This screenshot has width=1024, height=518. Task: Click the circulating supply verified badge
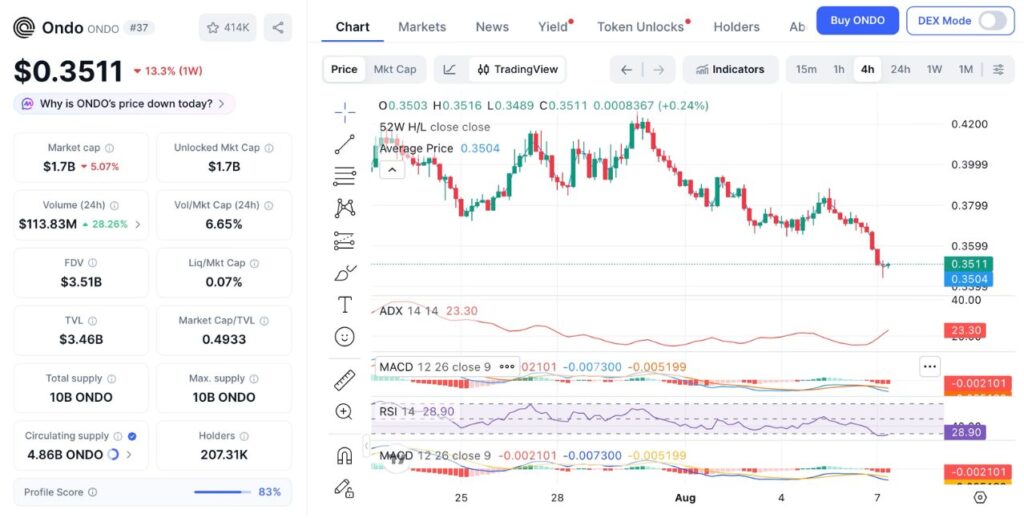pos(132,436)
